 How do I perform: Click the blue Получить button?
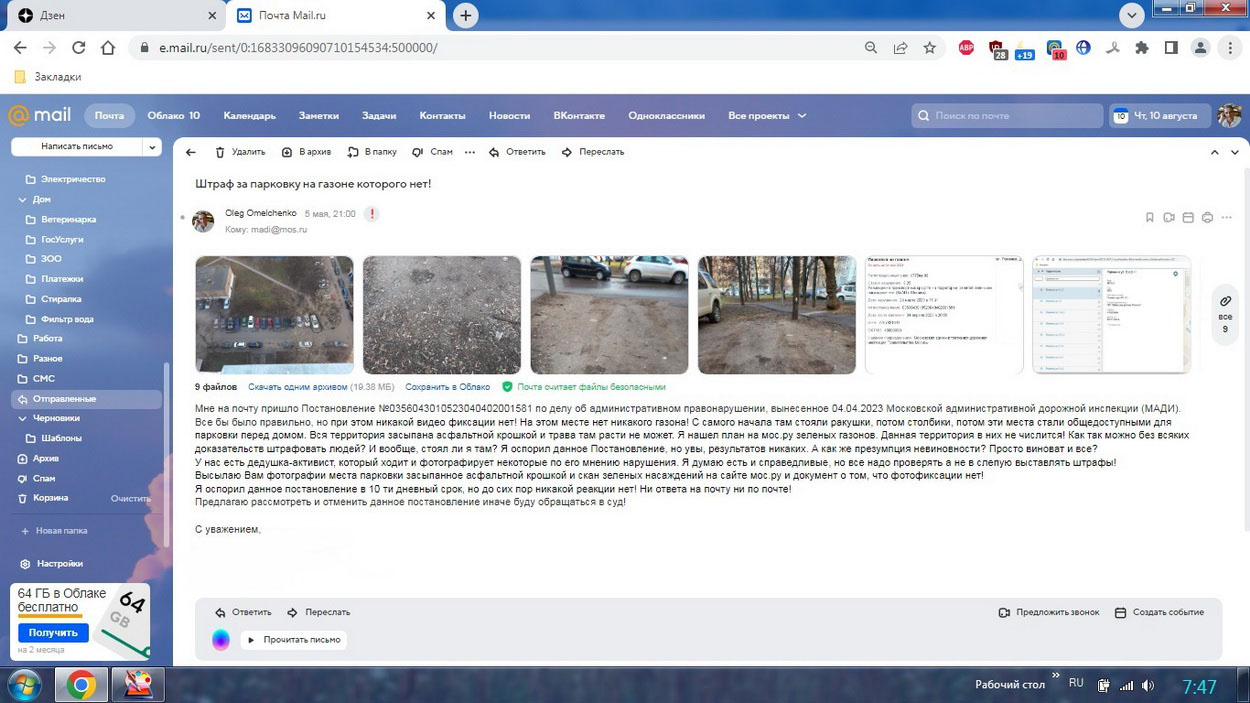53,633
